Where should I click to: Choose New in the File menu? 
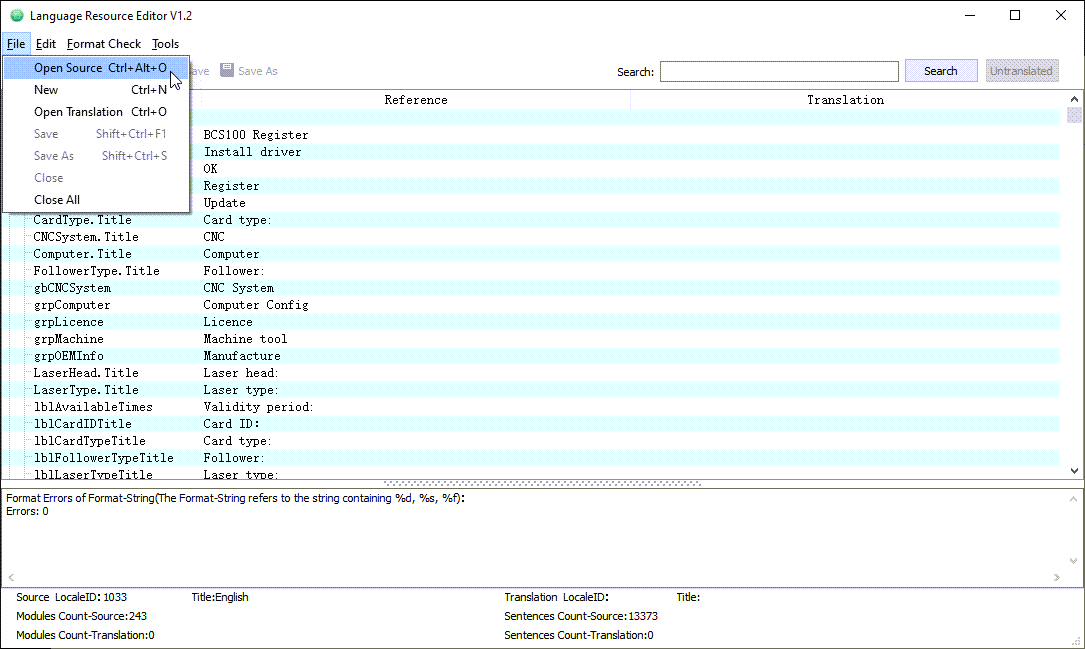tap(95, 90)
